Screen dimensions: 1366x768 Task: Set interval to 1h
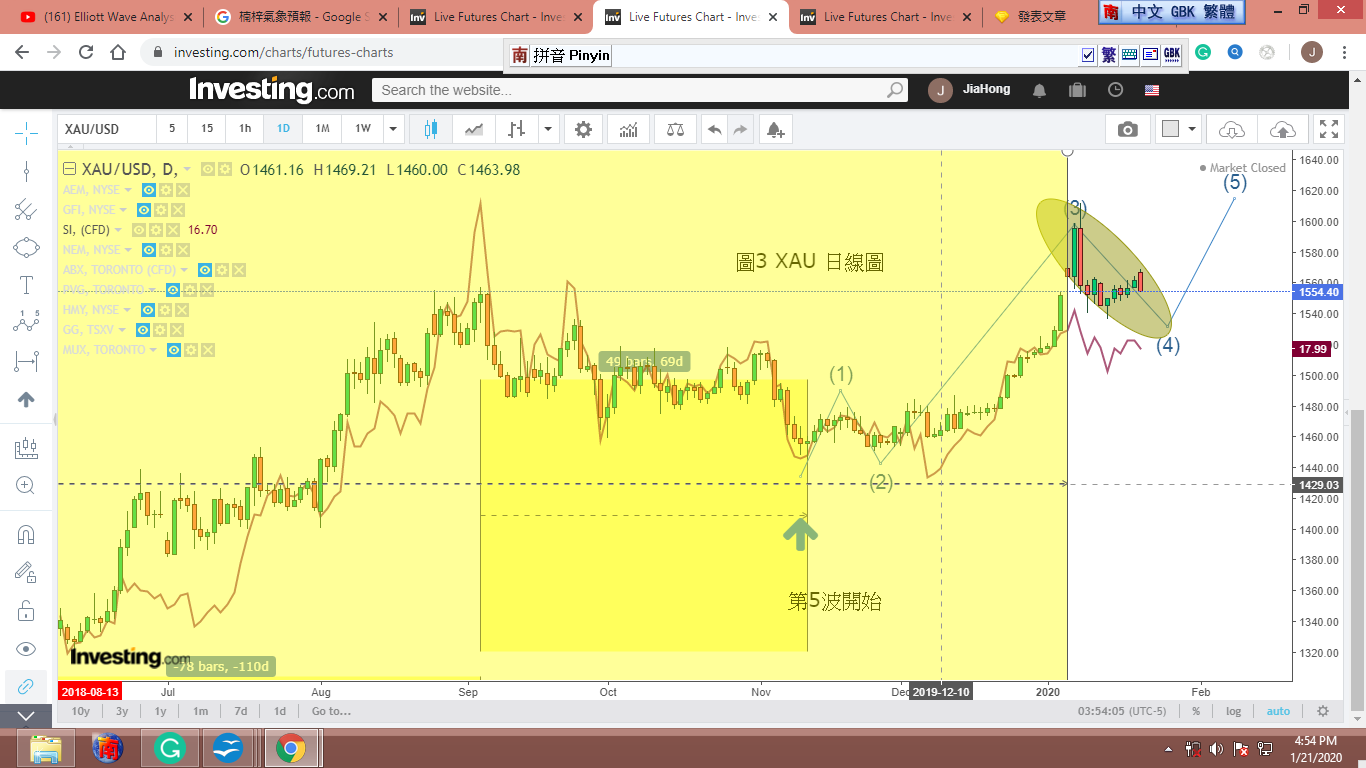[x=245, y=129]
